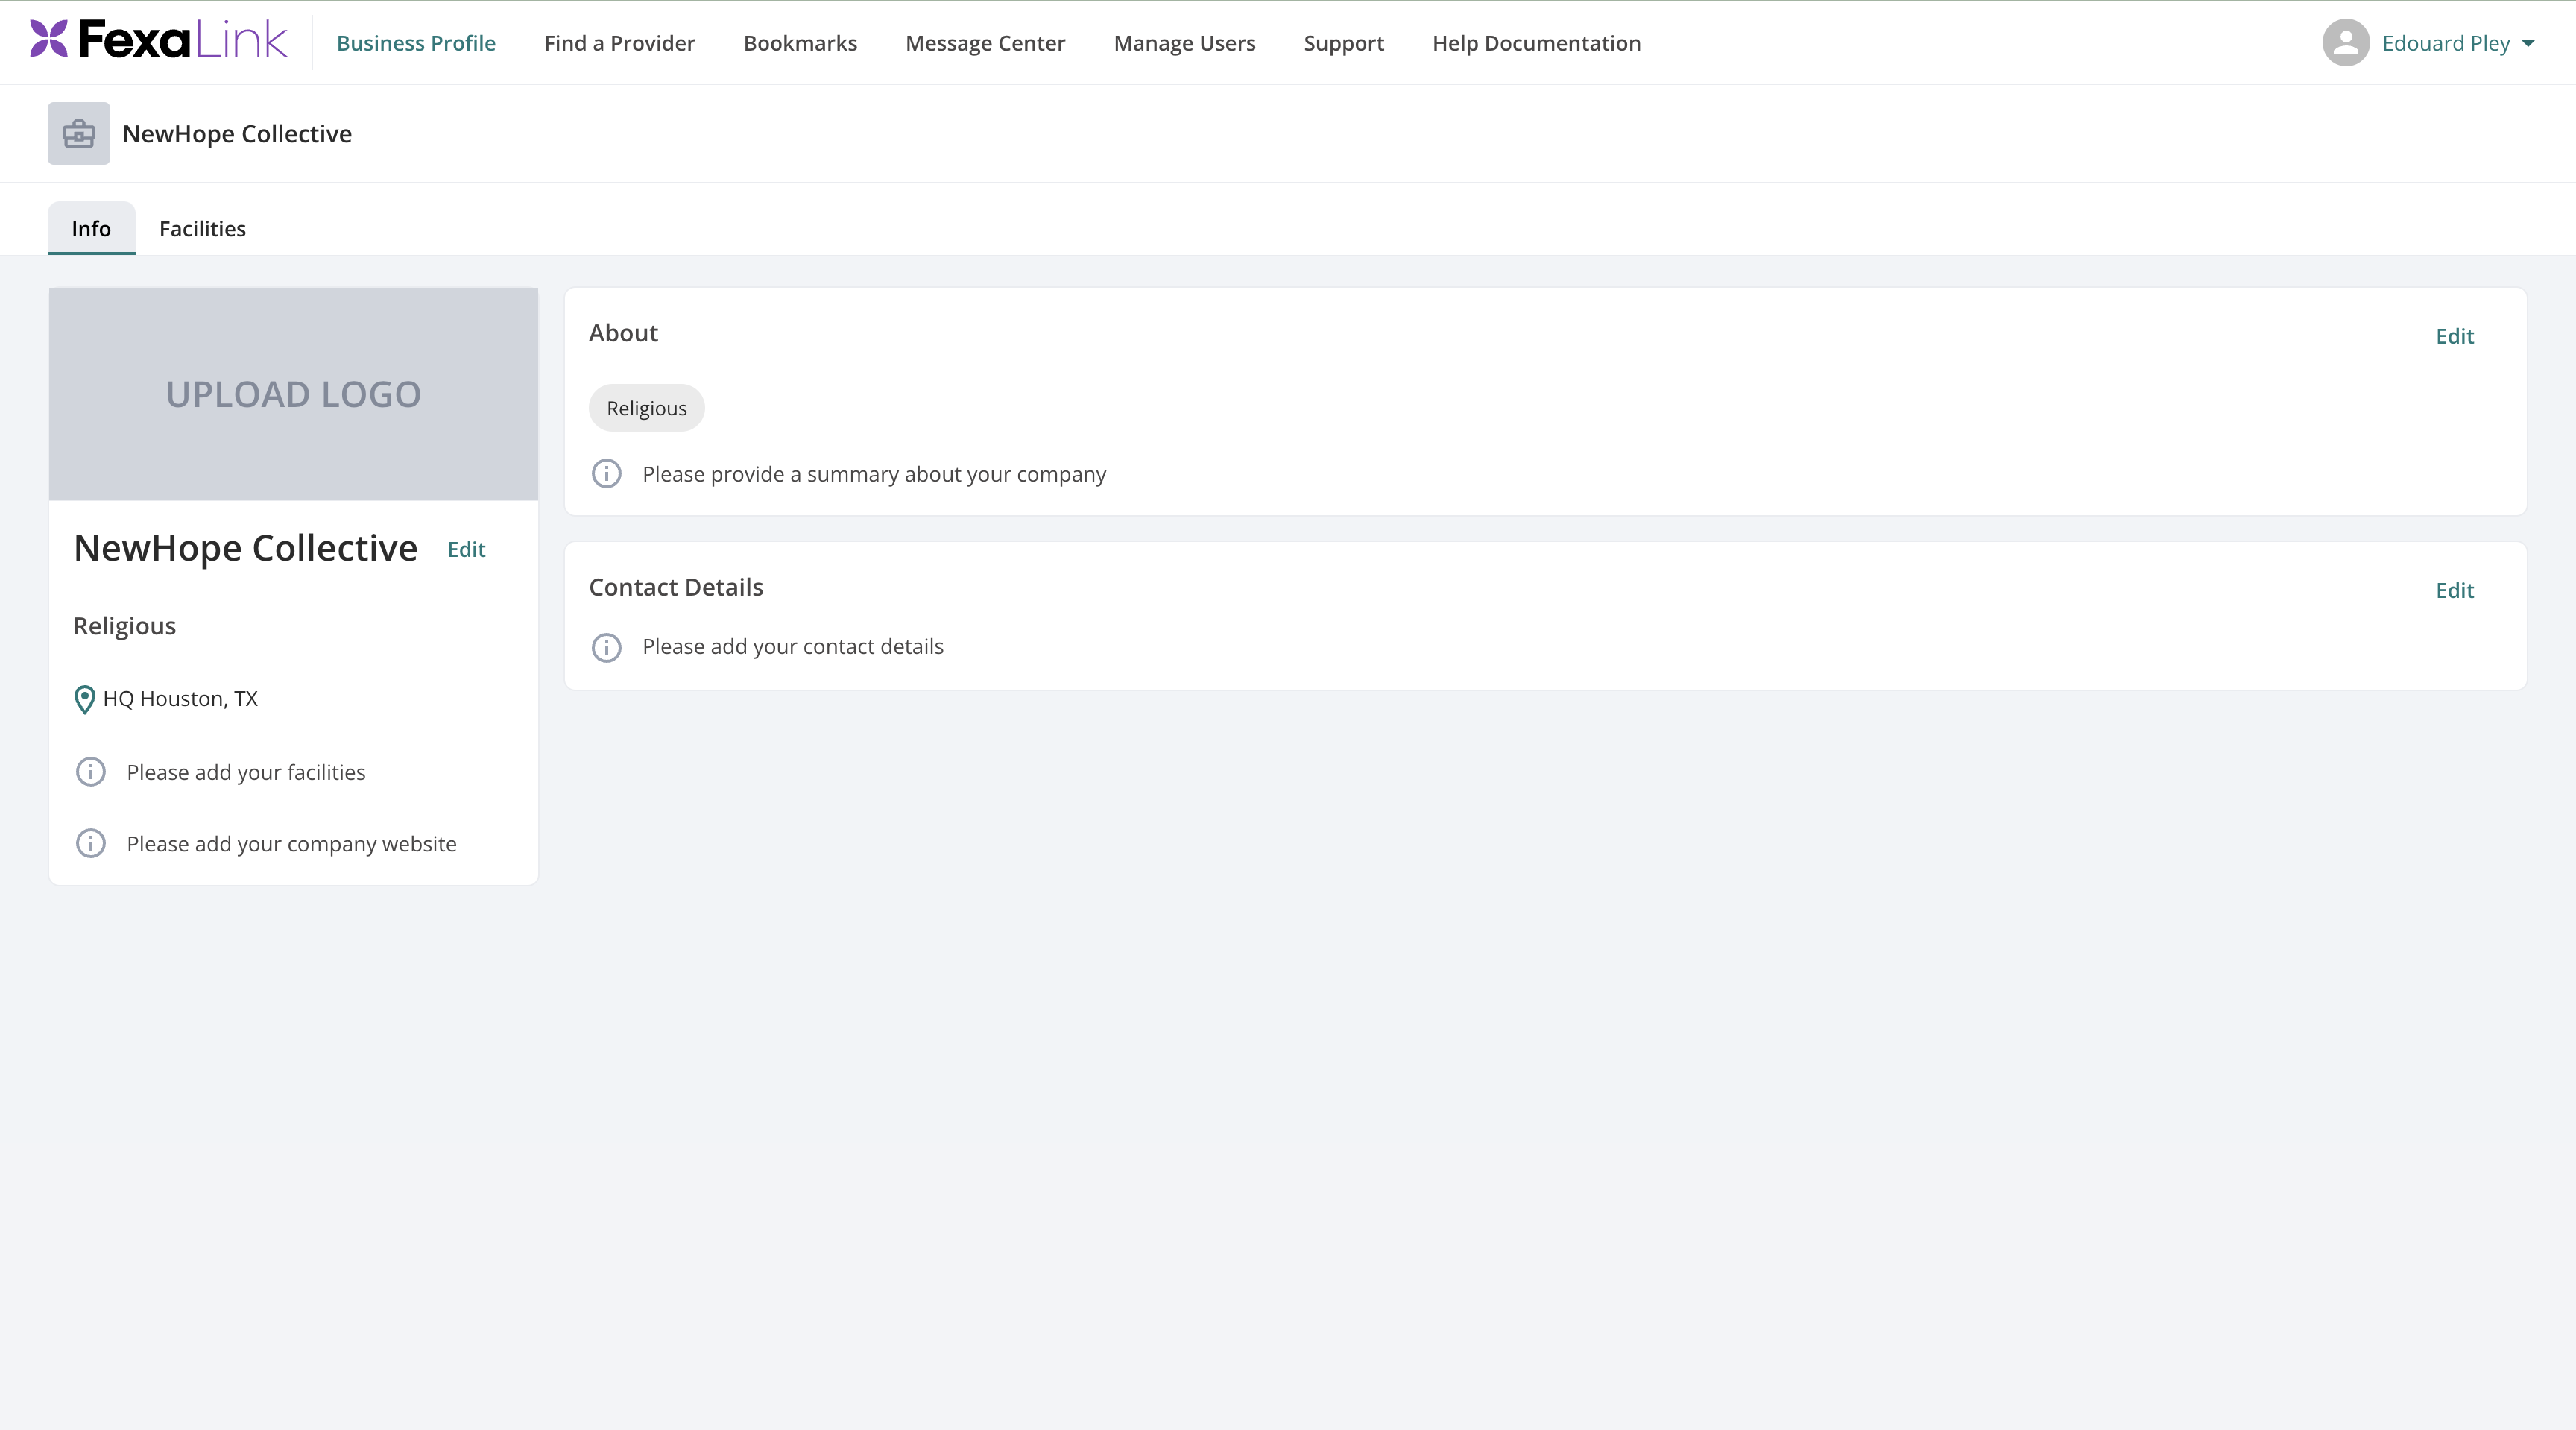Open the Edouard Pley dropdown arrow
This screenshot has width=2576, height=1430.
point(2528,43)
